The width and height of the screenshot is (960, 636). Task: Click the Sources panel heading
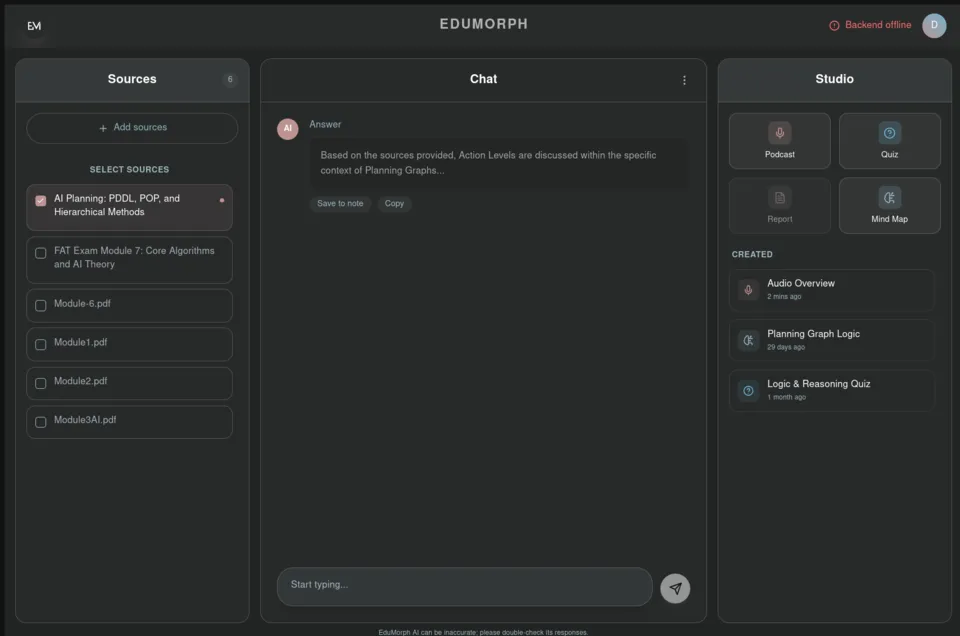click(x=132, y=79)
